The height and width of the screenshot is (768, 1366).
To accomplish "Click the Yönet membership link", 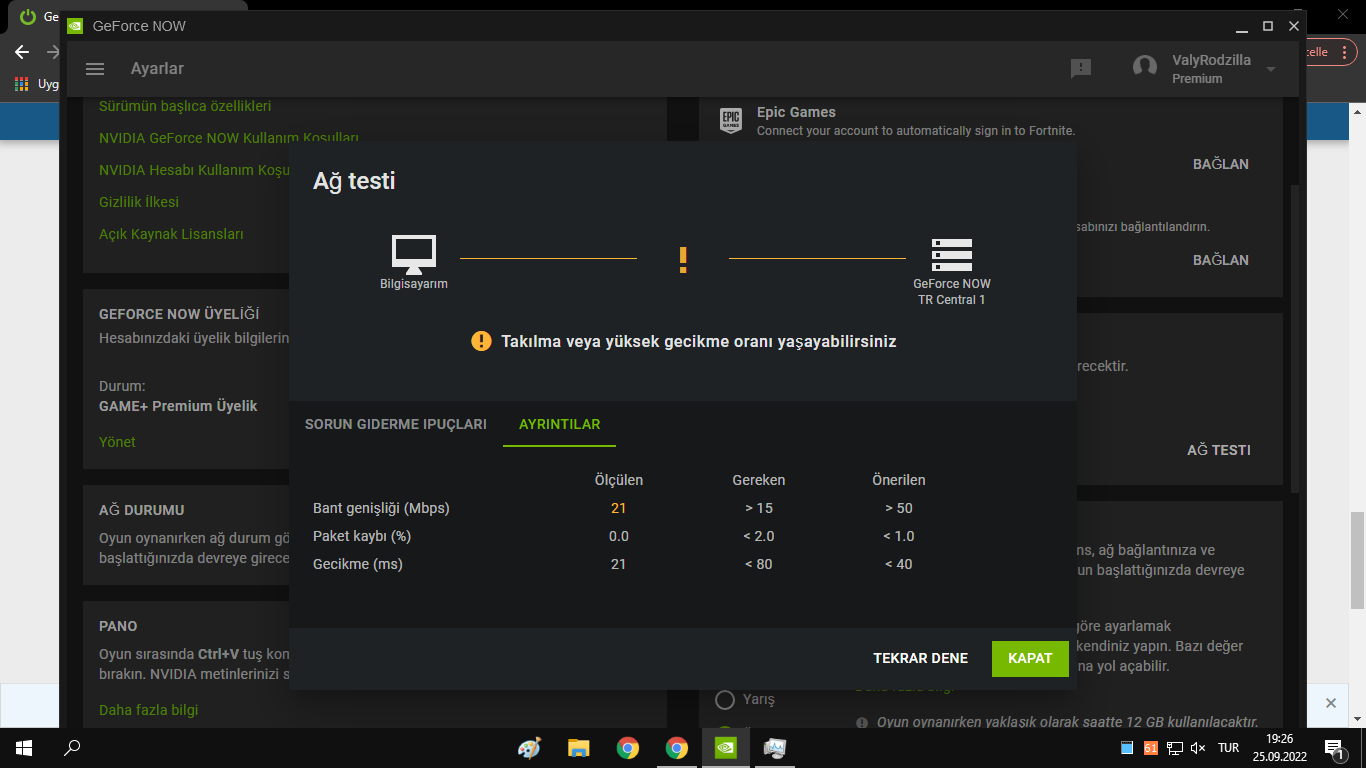I will click(x=117, y=442).
